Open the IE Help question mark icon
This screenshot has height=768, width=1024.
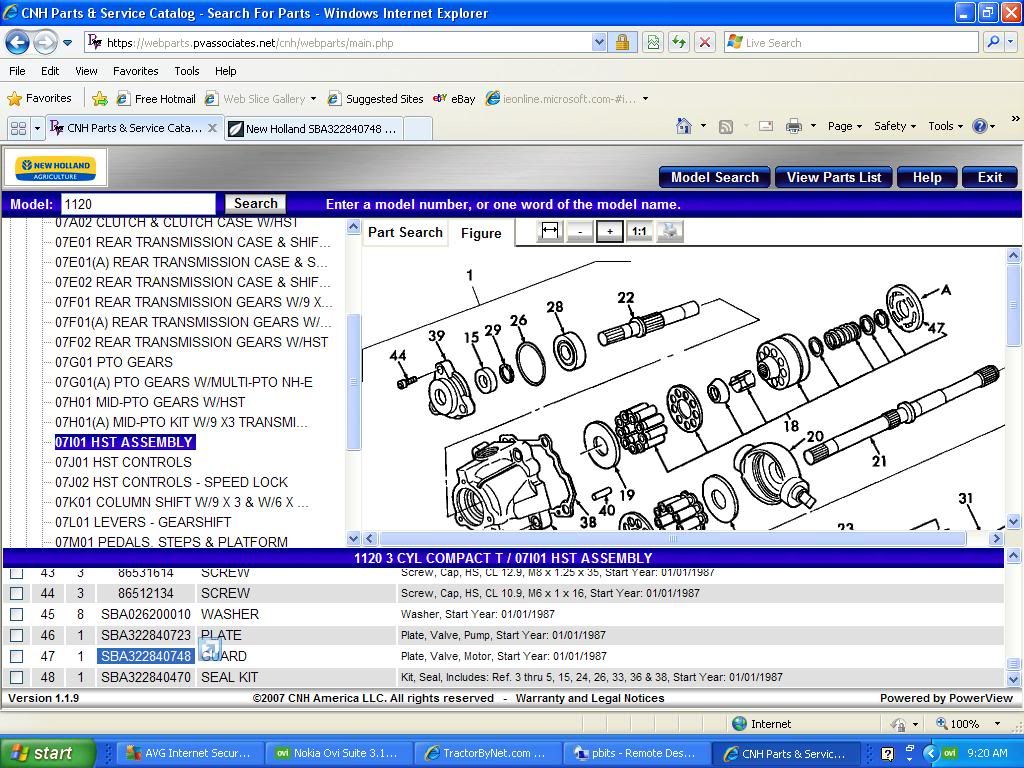click(980, 126)
